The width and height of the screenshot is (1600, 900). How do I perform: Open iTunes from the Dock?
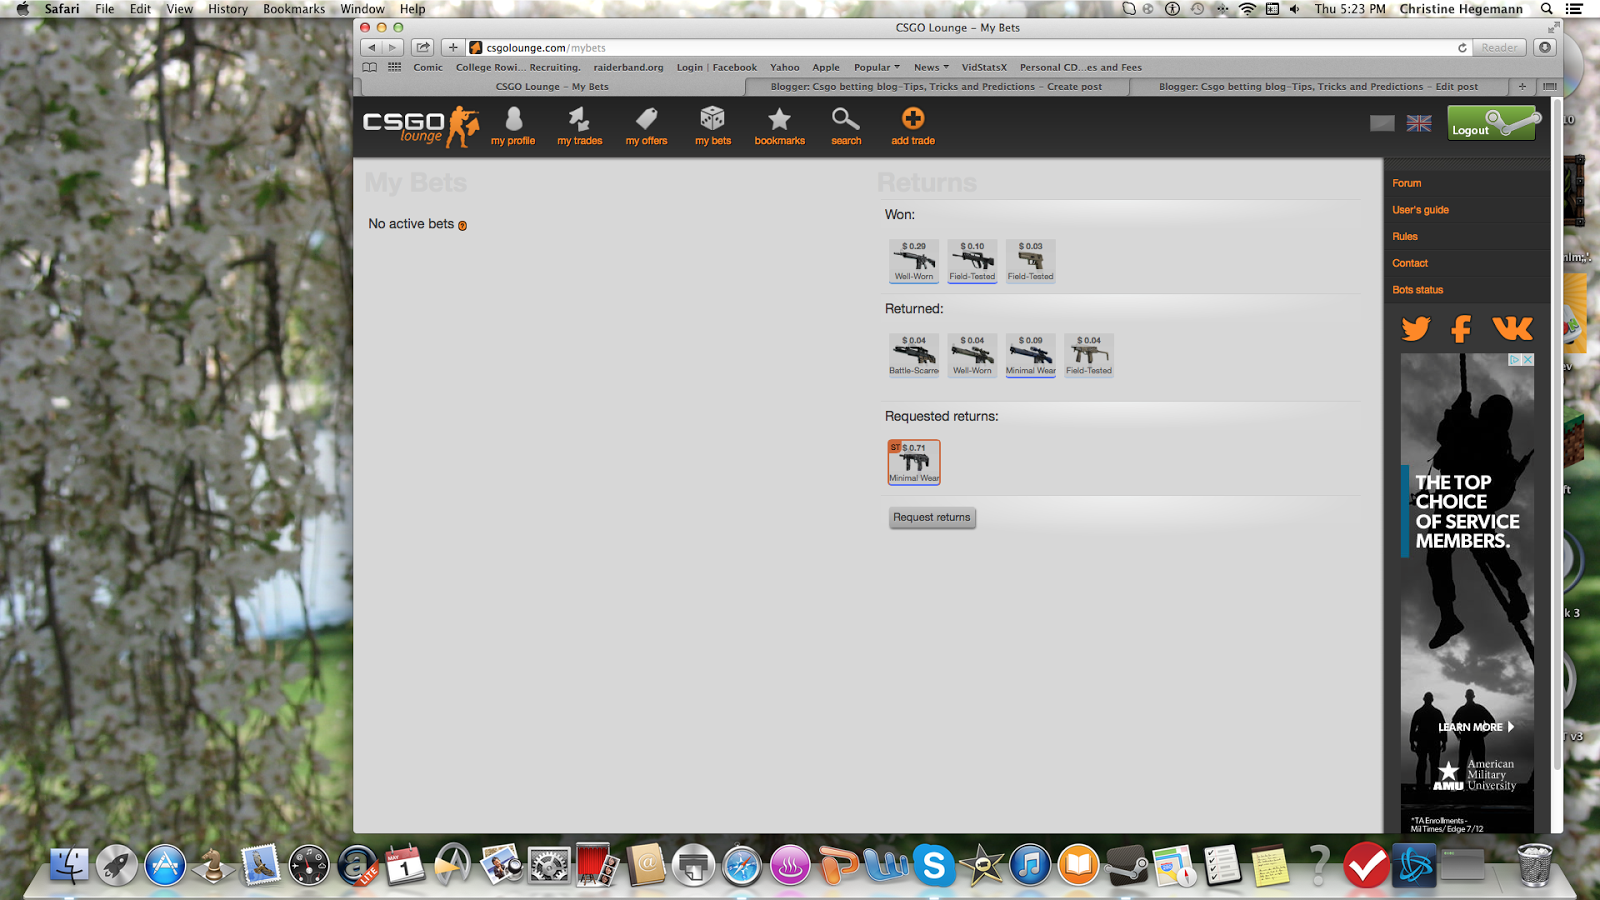click(x=1029, y=865)
